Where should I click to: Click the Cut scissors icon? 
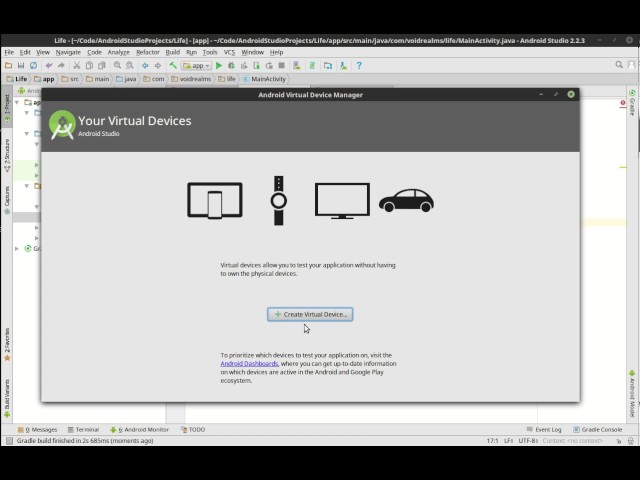coord(76,65)
